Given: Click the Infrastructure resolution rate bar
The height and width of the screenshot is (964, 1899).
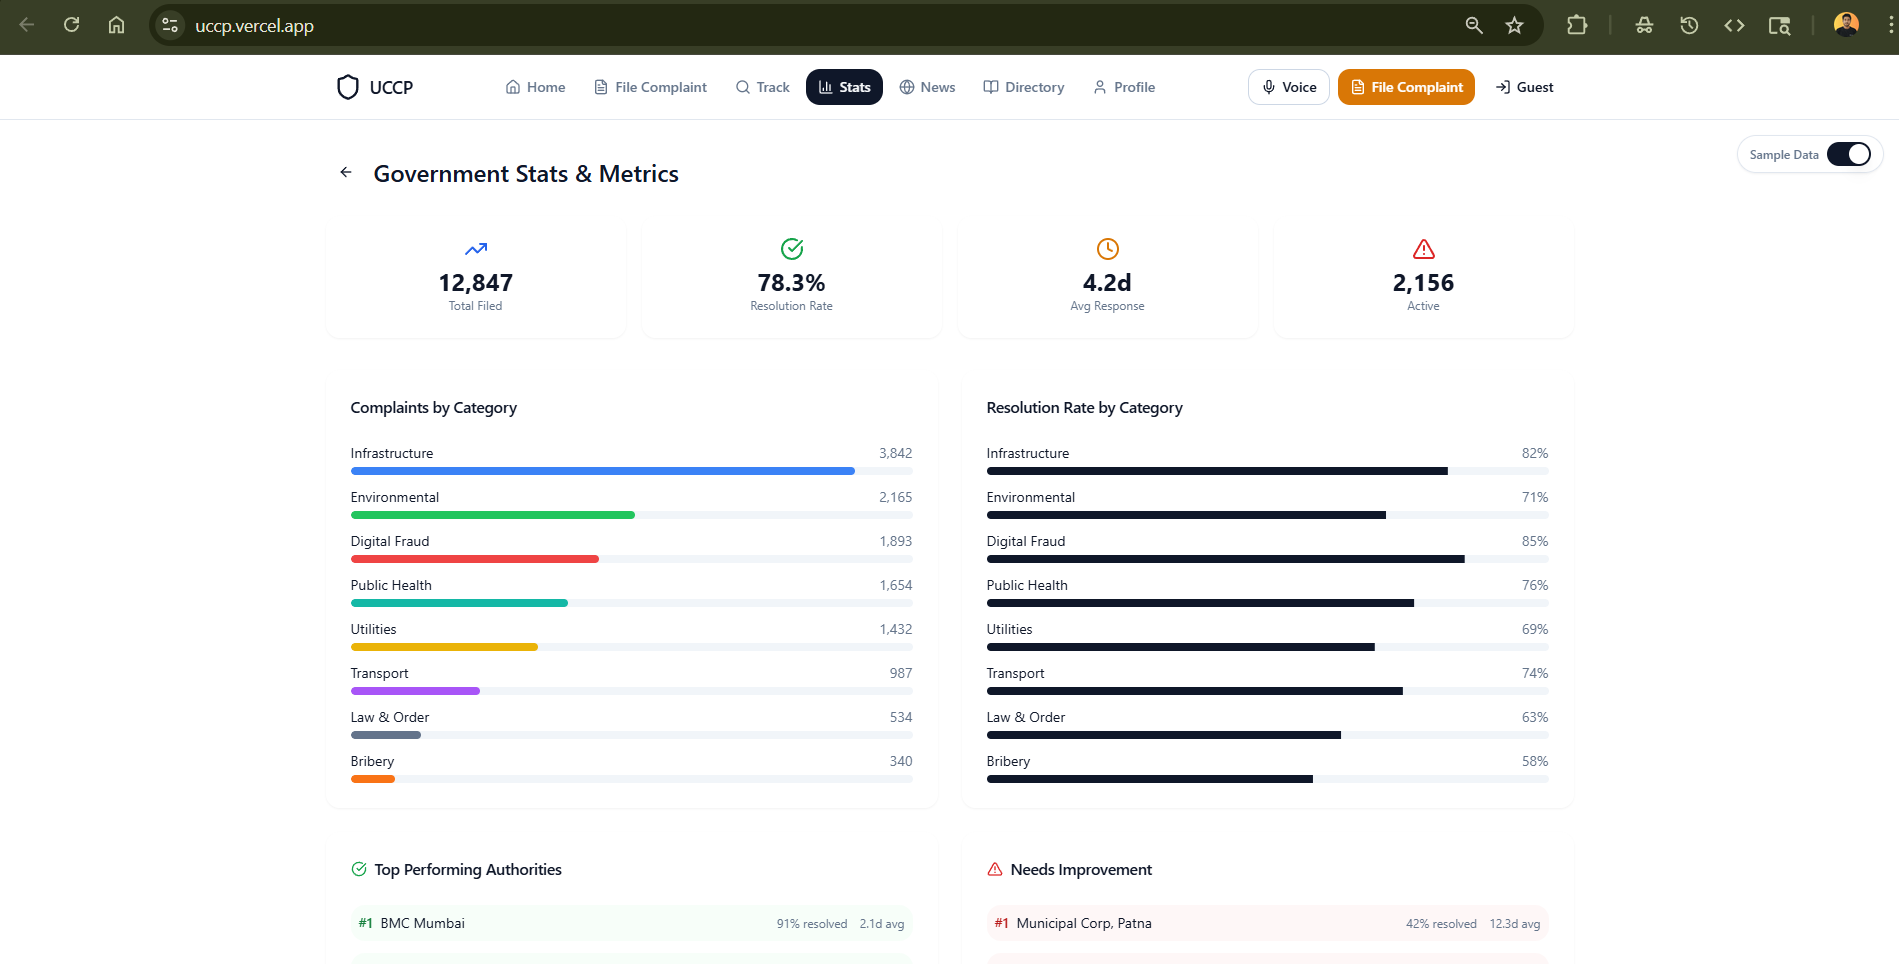Looking at the screenshot, I should point(1217,471).
